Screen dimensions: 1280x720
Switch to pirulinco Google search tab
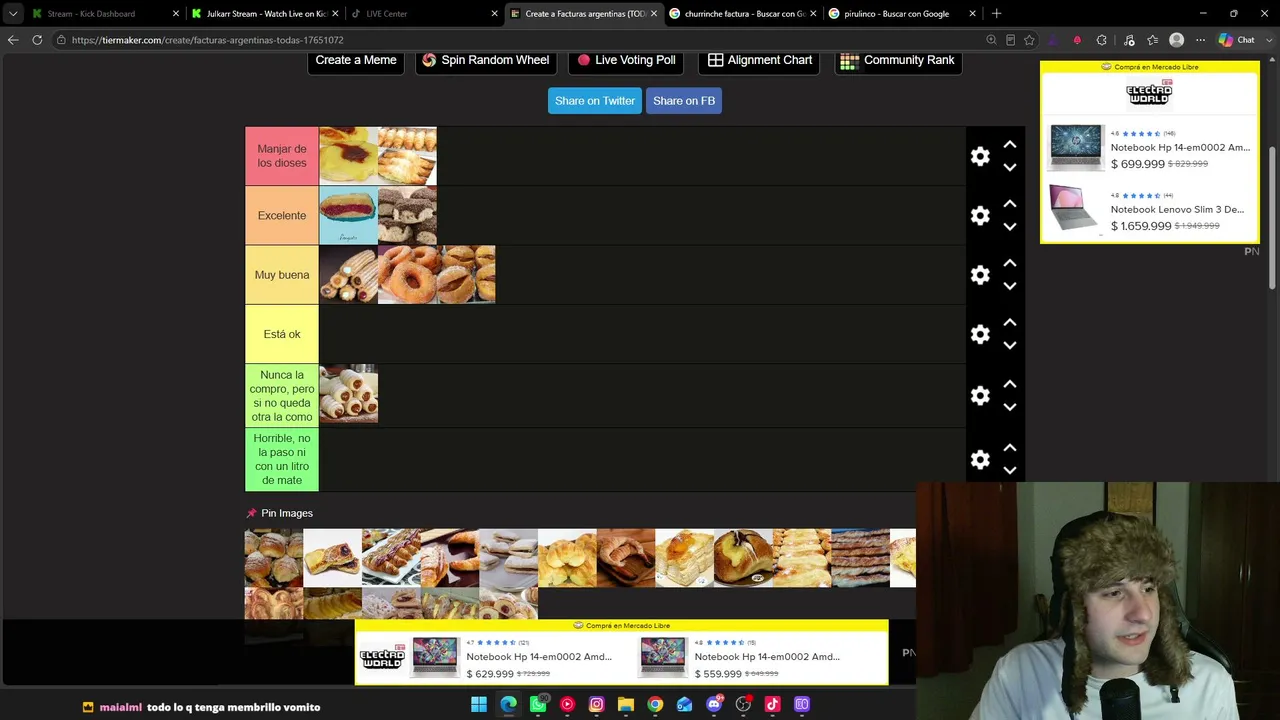coord(901,14)
